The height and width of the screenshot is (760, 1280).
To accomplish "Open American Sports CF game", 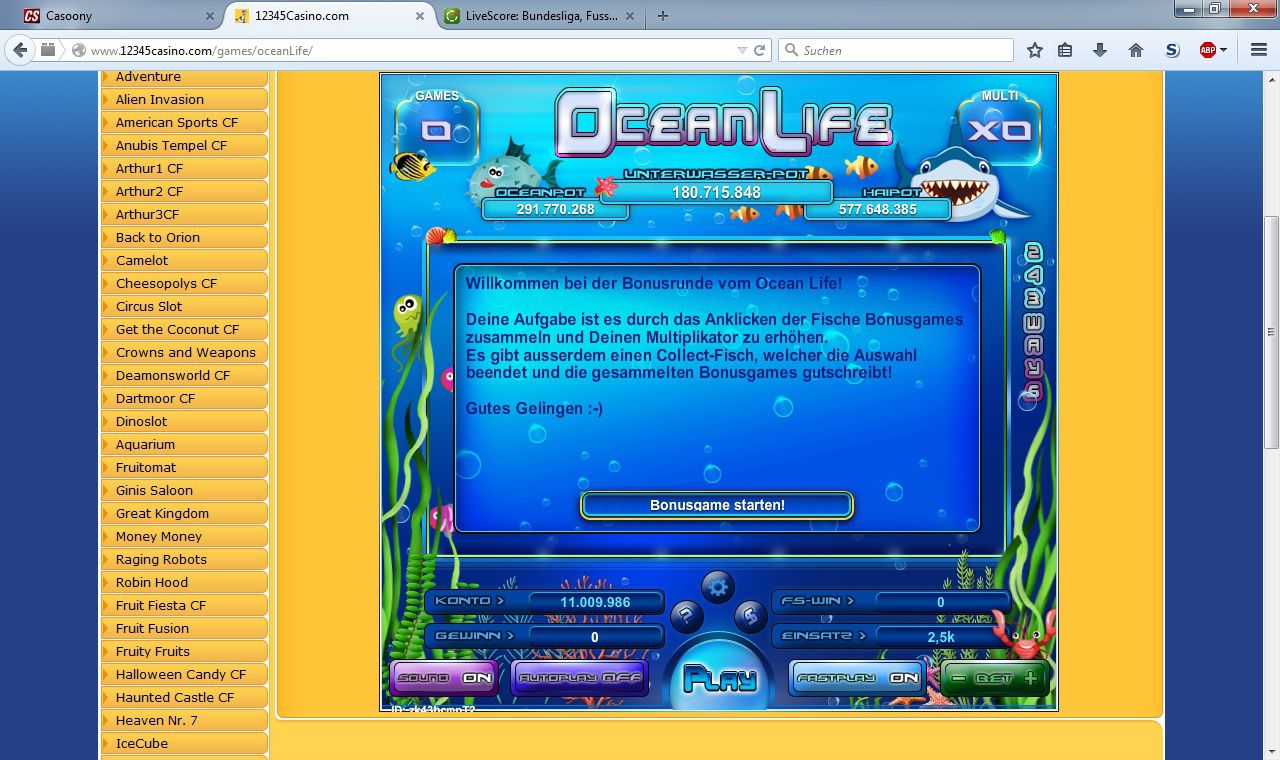I will pos(185,122).
